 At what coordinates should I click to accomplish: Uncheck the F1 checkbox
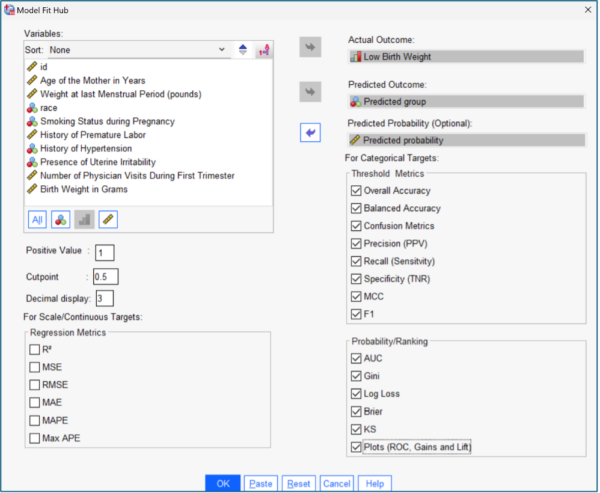[x=356, y=314]
